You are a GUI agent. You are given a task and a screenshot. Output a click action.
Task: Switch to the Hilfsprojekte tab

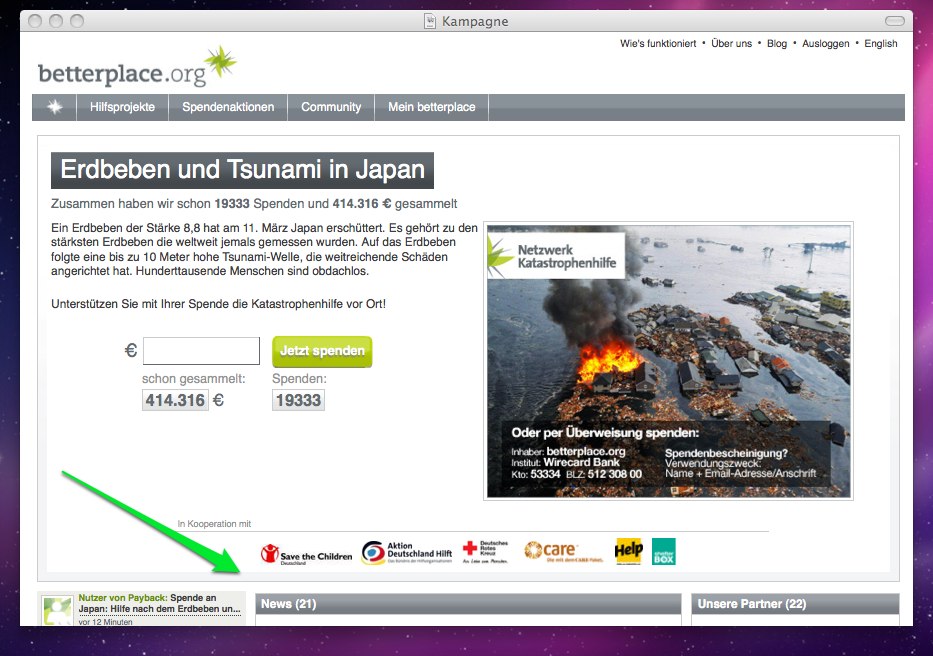[x=122, y=106]
